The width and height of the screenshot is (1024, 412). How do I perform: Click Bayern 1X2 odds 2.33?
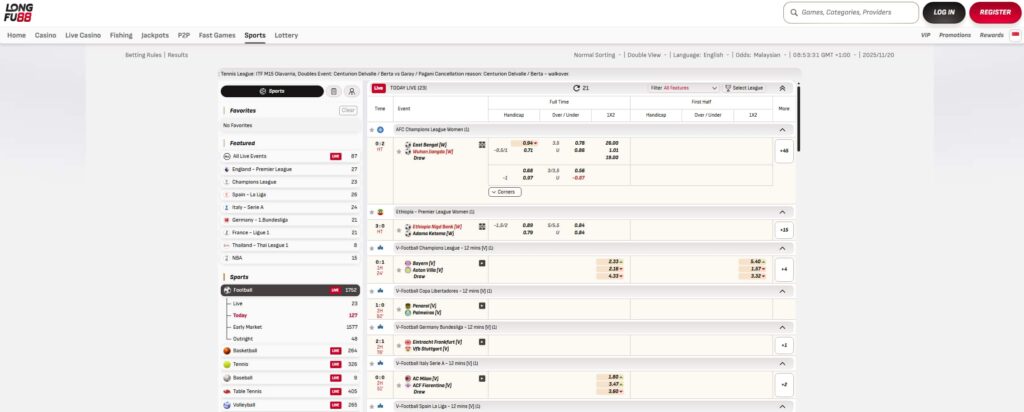point(610,262)
